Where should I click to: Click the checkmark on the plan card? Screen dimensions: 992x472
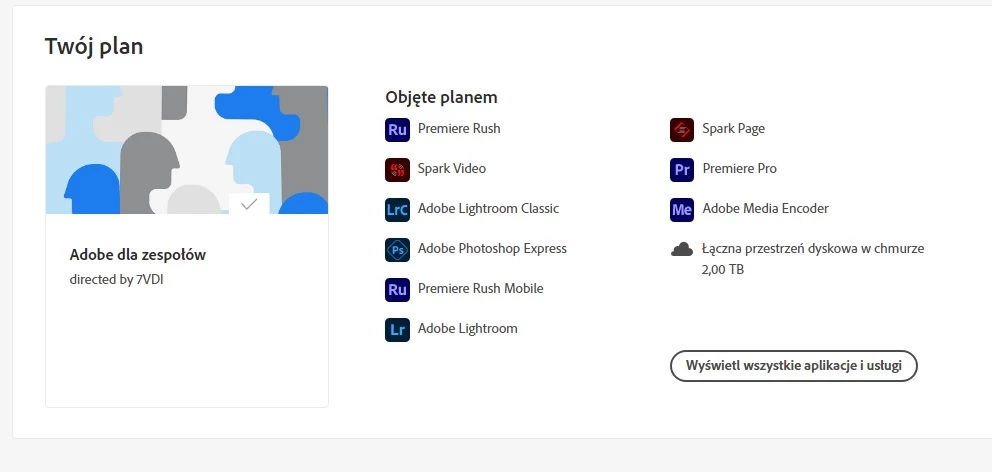coord(249,204)
